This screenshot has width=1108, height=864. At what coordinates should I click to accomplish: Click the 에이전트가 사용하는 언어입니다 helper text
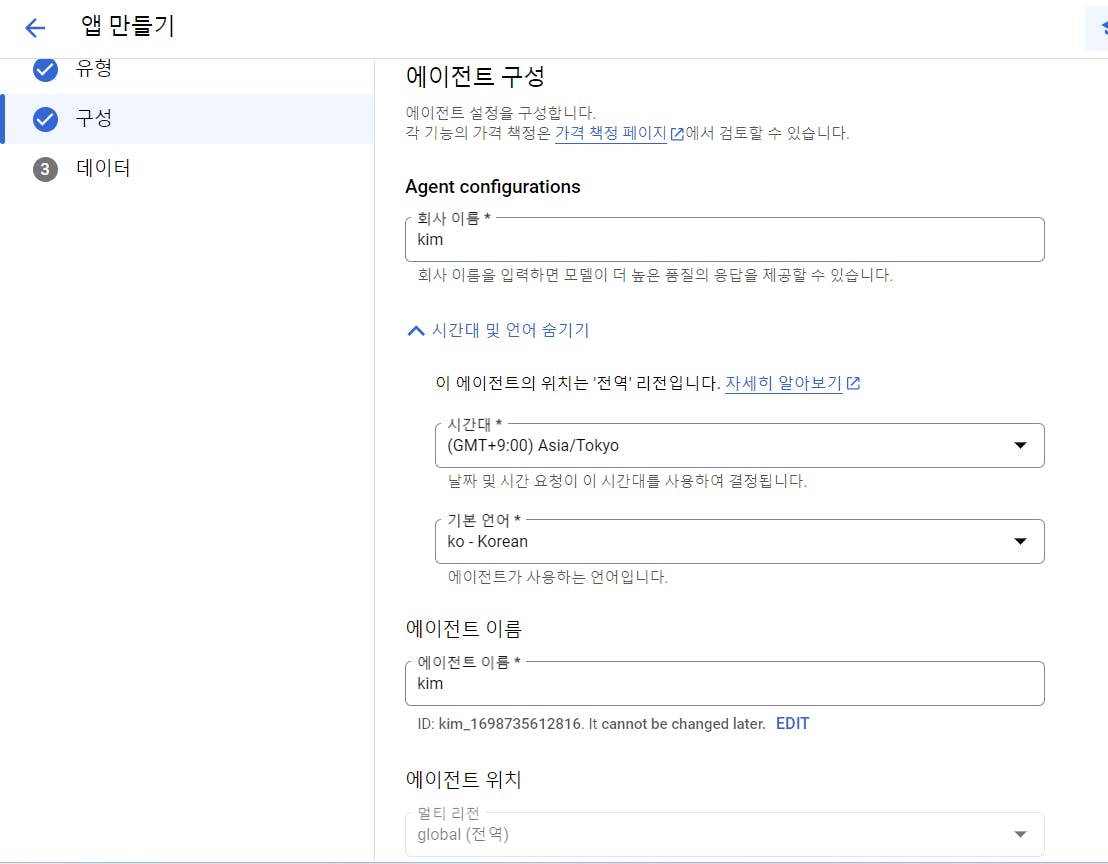coord(558,576)
